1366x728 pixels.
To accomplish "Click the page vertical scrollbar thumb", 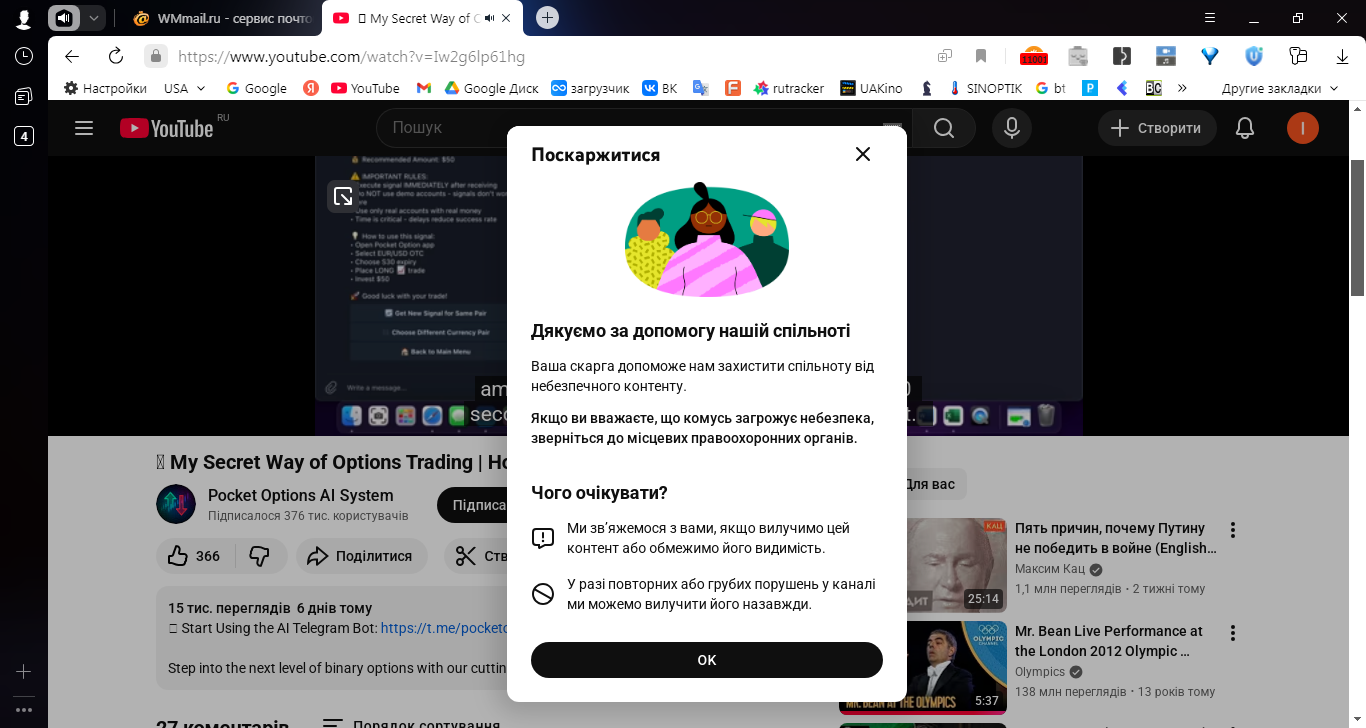I will 1358,228.
